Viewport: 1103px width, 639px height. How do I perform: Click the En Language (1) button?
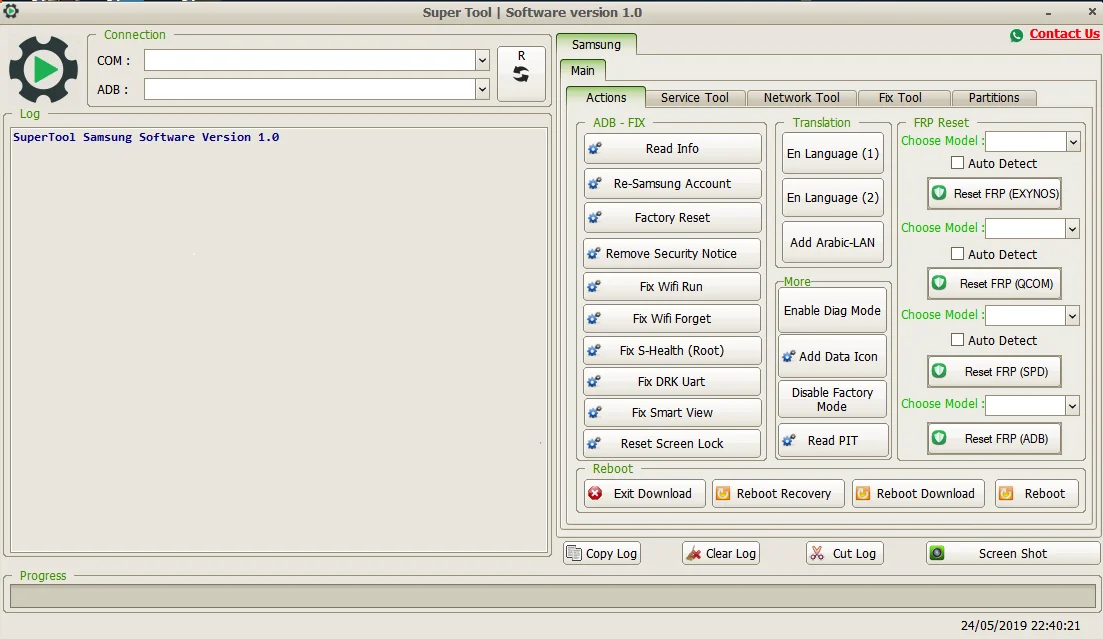pos(832,153)
